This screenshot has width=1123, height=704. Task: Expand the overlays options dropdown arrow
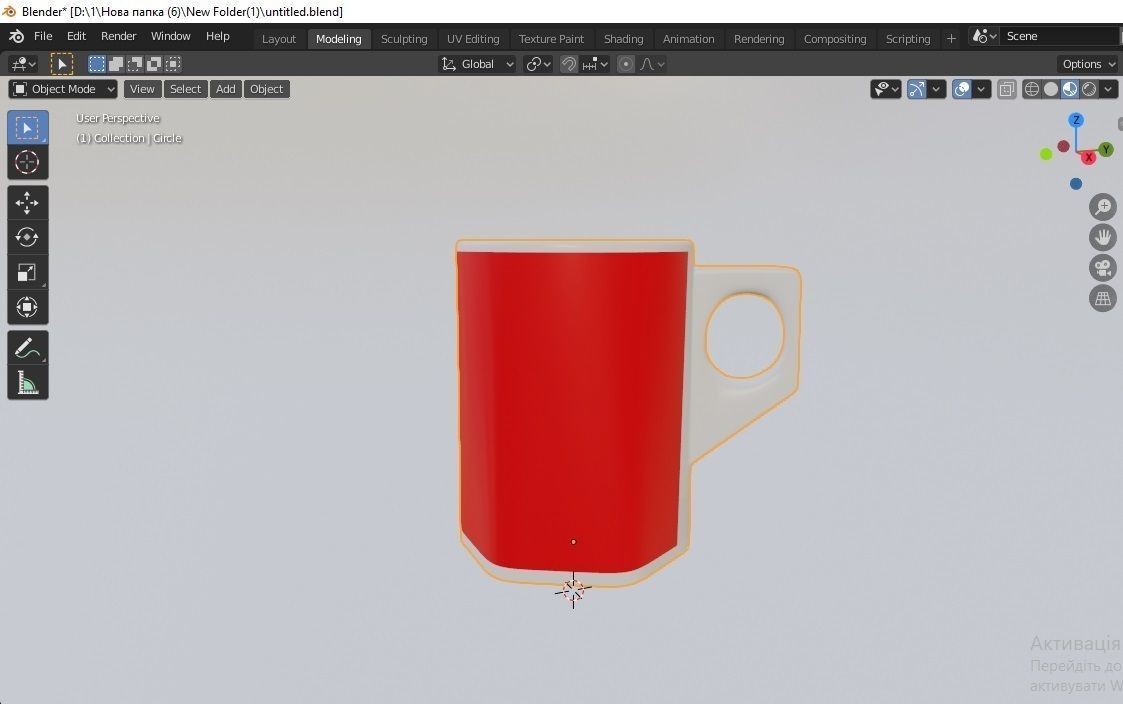[x=981, y=89]
